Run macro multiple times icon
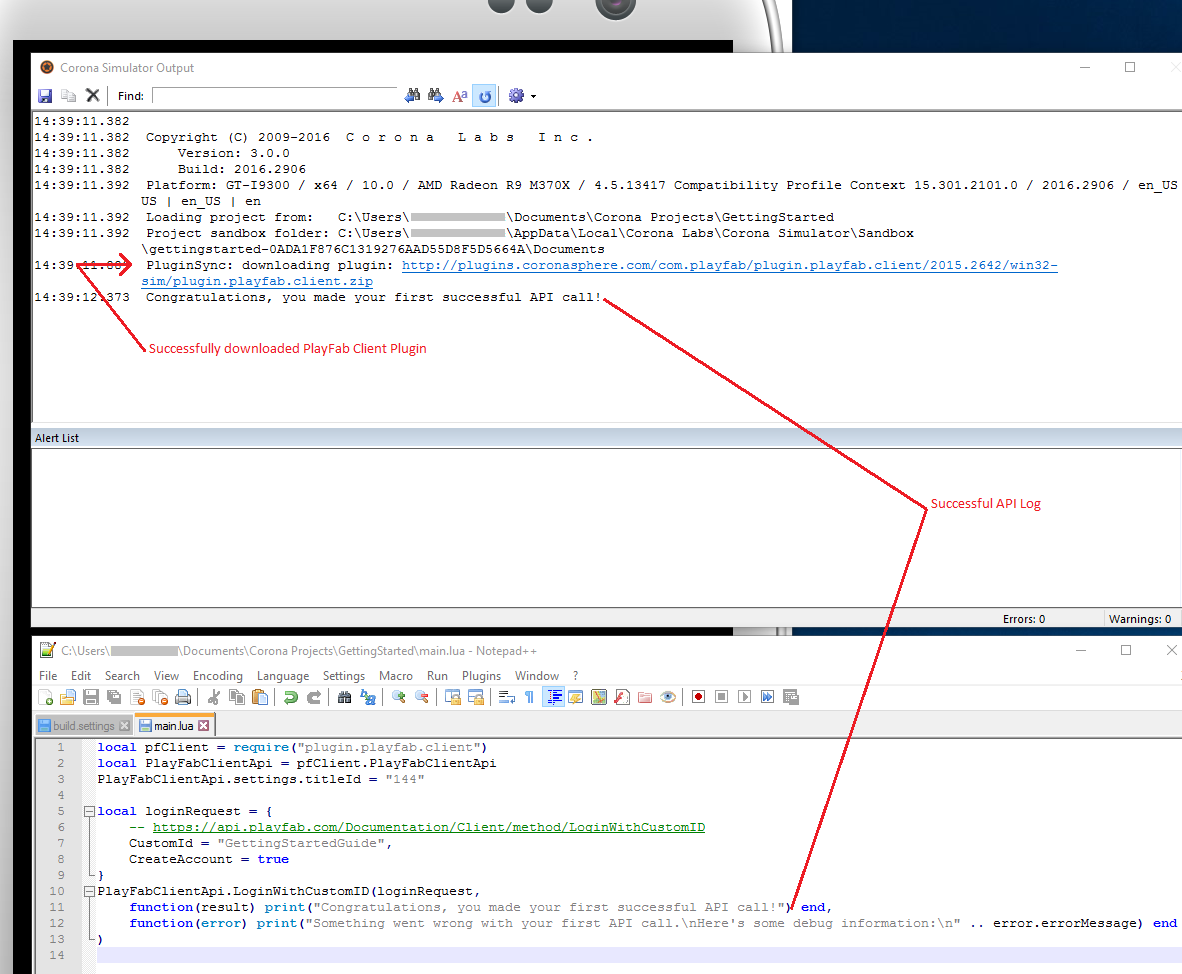 click(x=767, y=697)
